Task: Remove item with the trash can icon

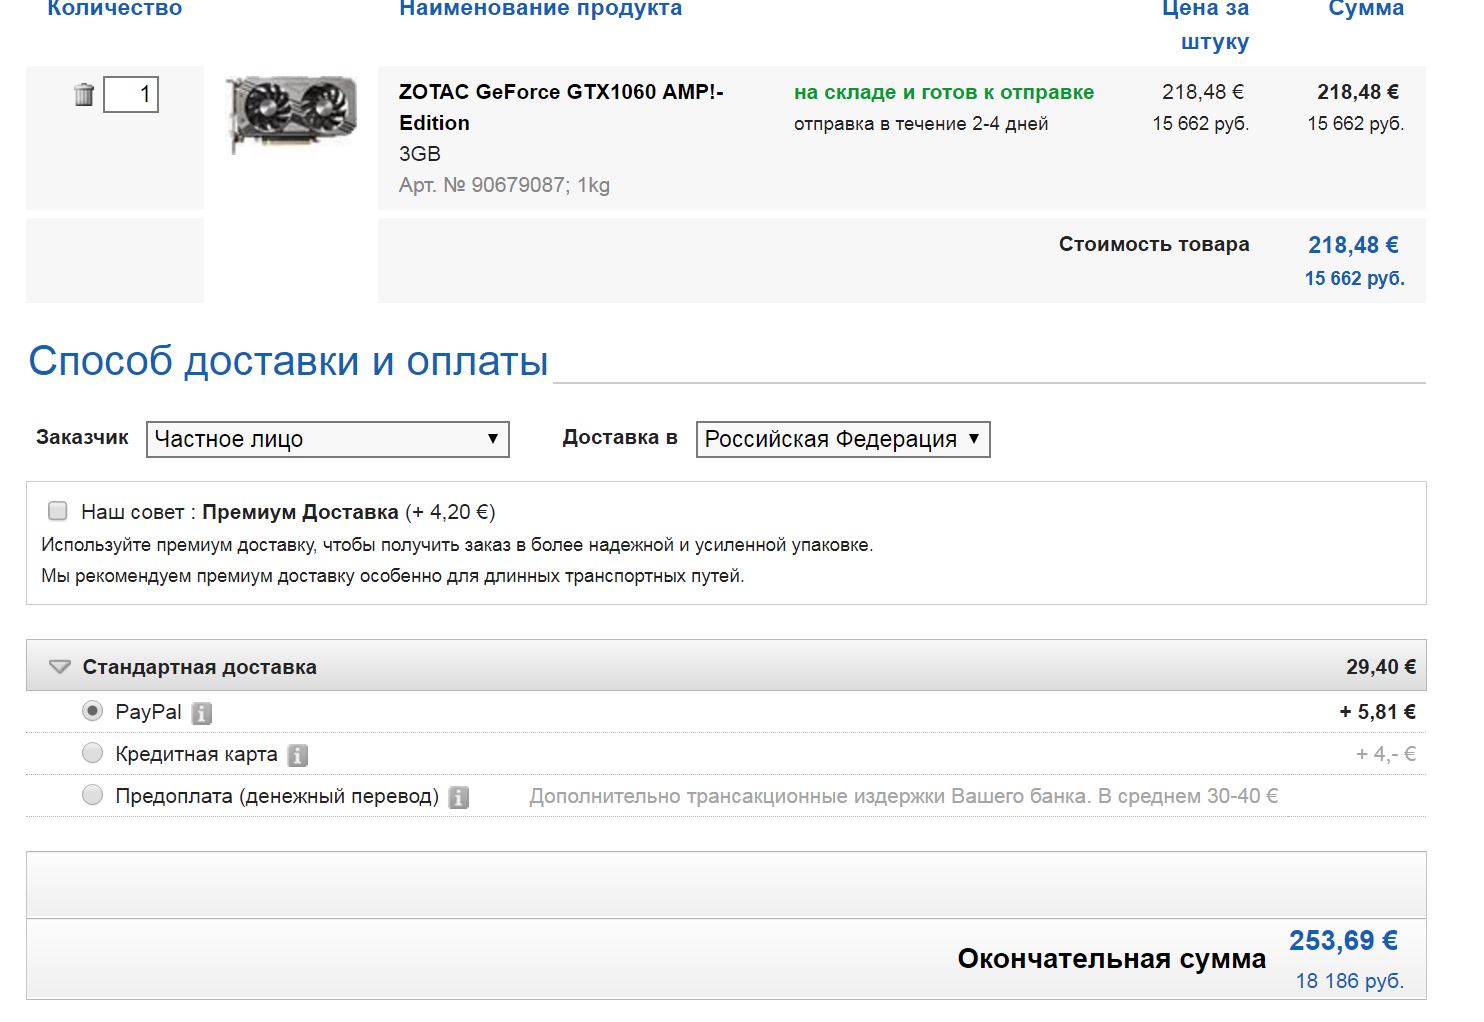Action: 84,94
